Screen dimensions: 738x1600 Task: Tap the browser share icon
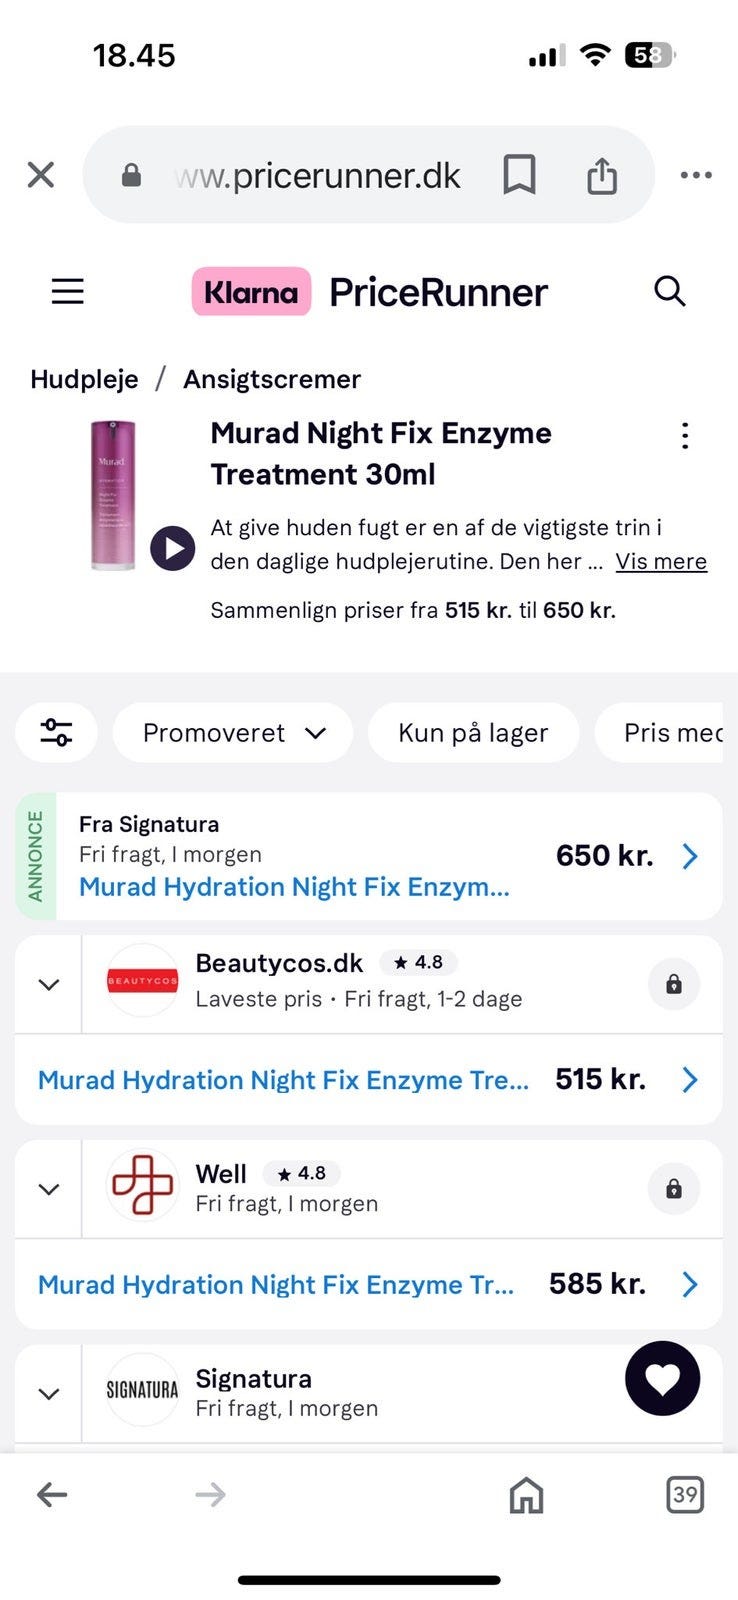point(601,175)
